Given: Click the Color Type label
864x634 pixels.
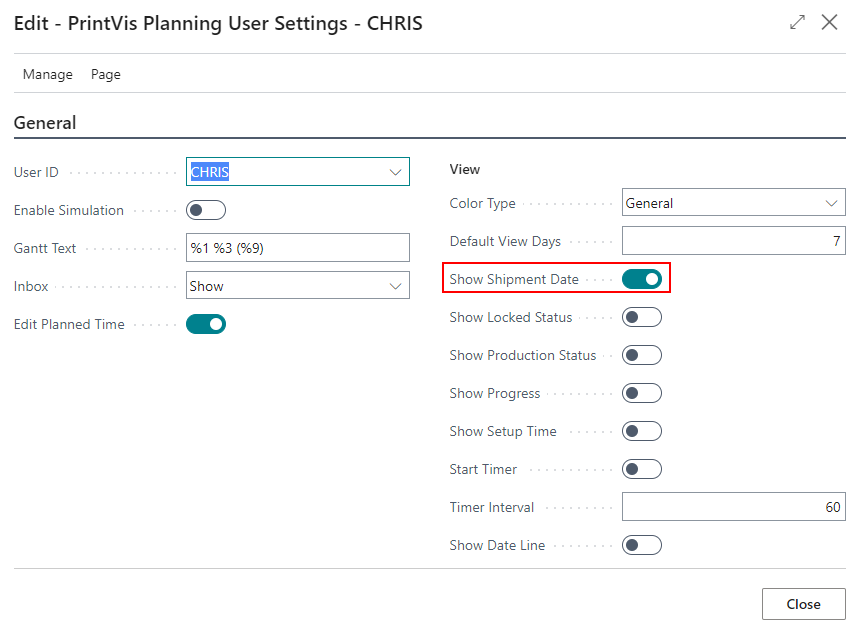Looking at the screenshot, I should point(483,203).
